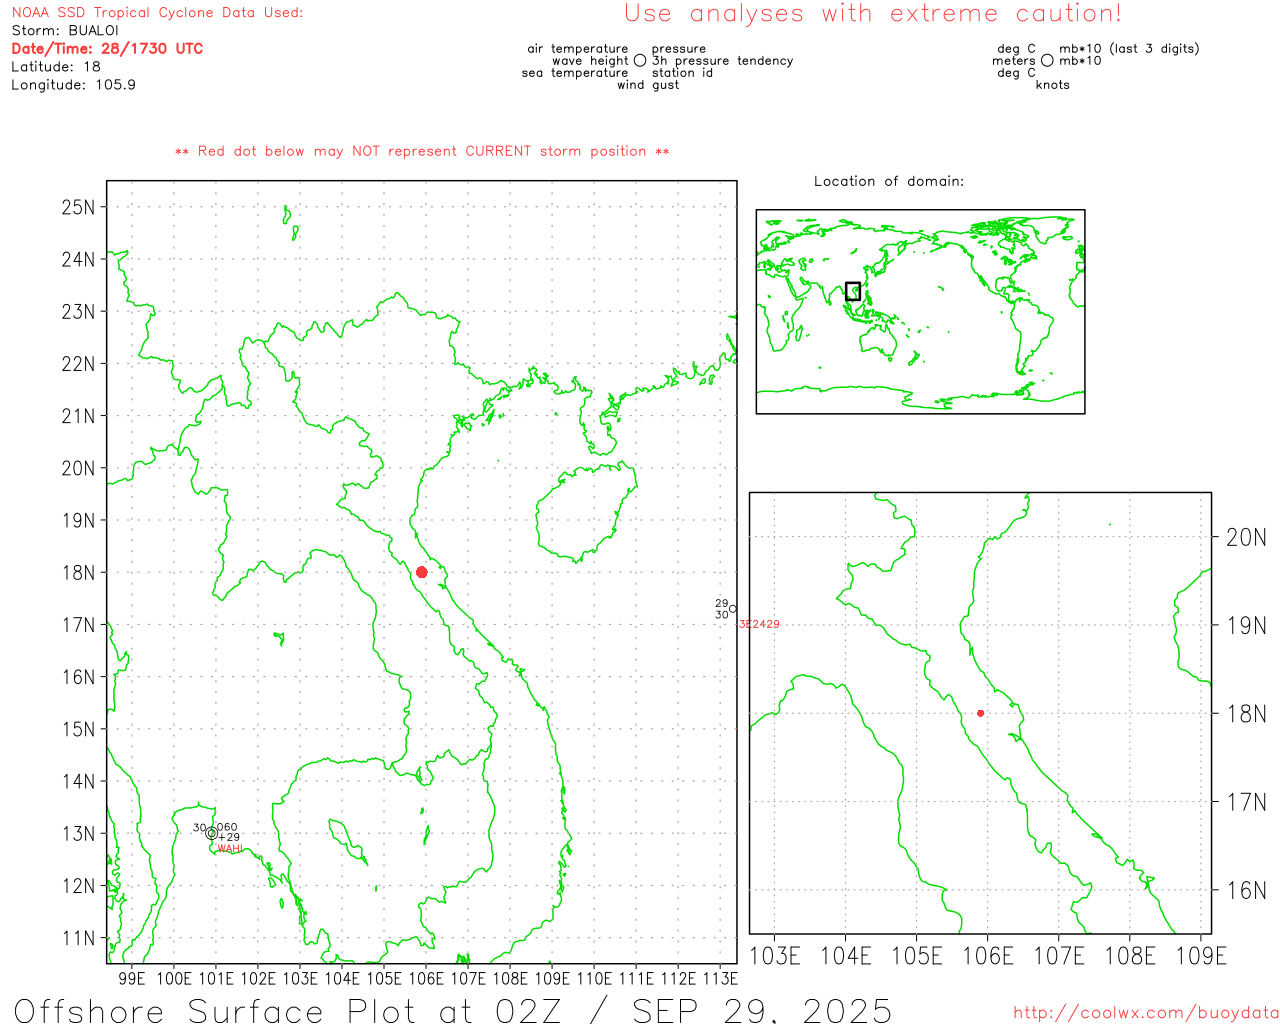
Task: Click the world domain locator map
Action: (x=920, y=311)
